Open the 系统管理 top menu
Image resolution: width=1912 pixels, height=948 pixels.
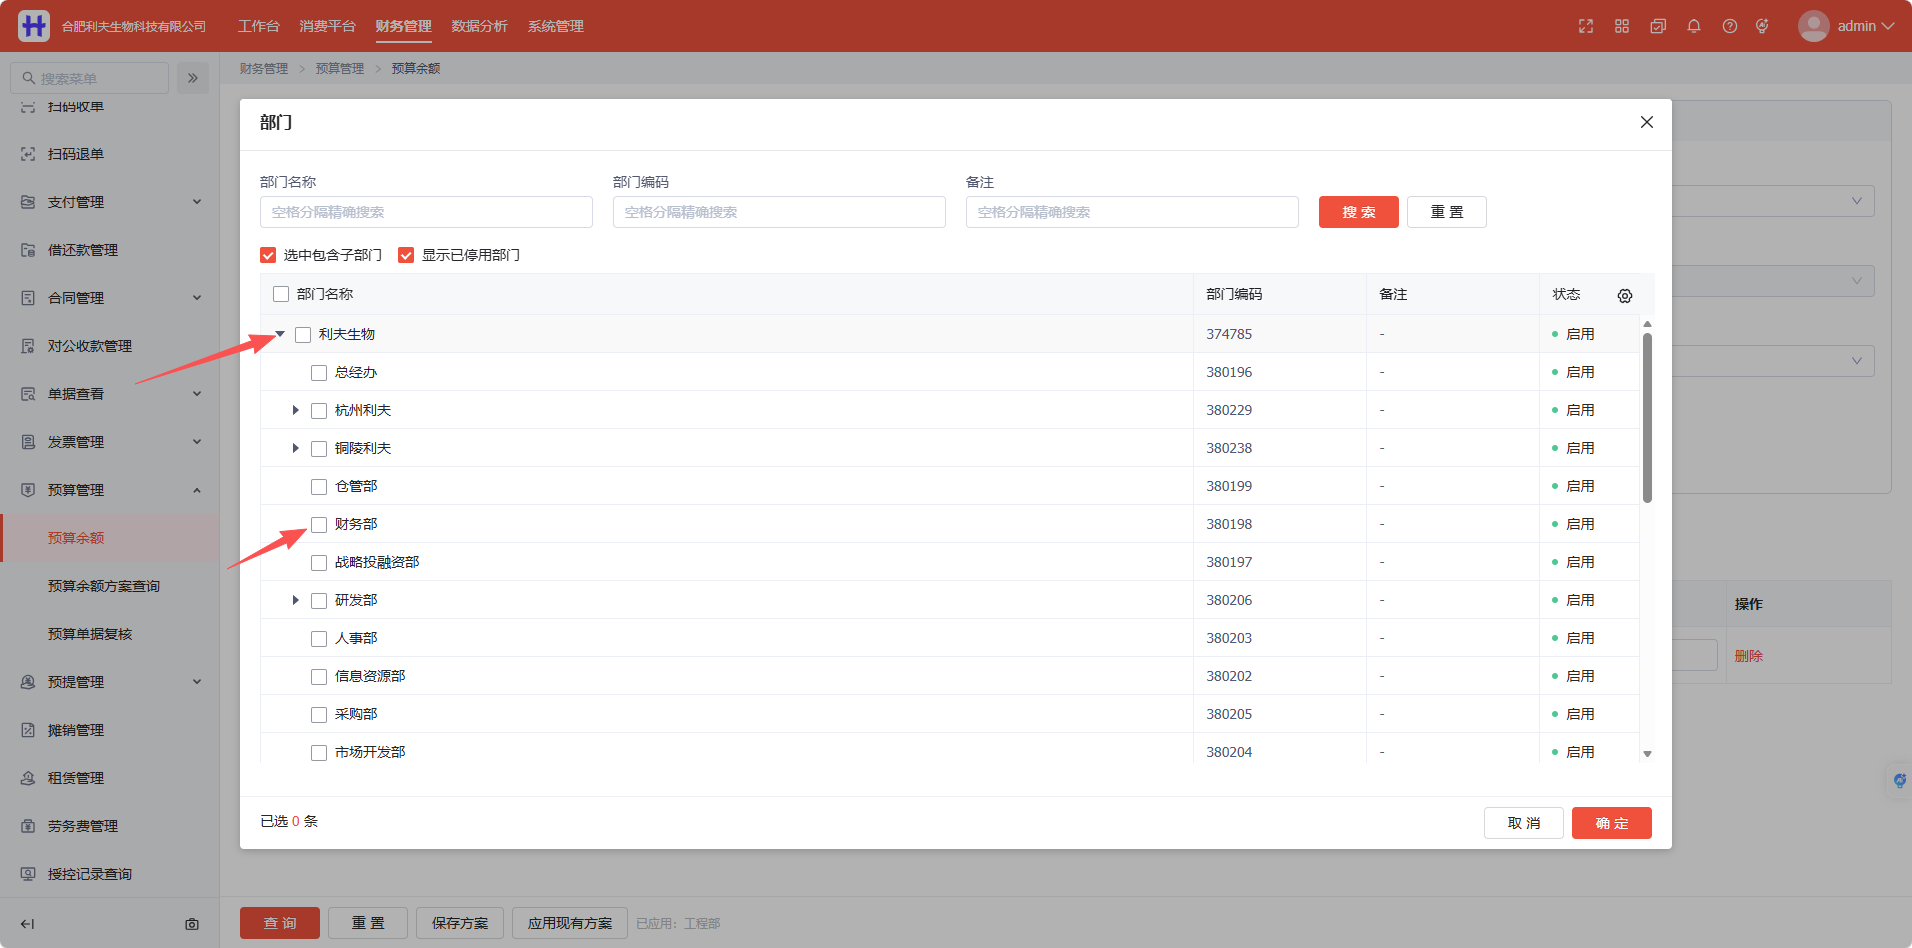556,26
